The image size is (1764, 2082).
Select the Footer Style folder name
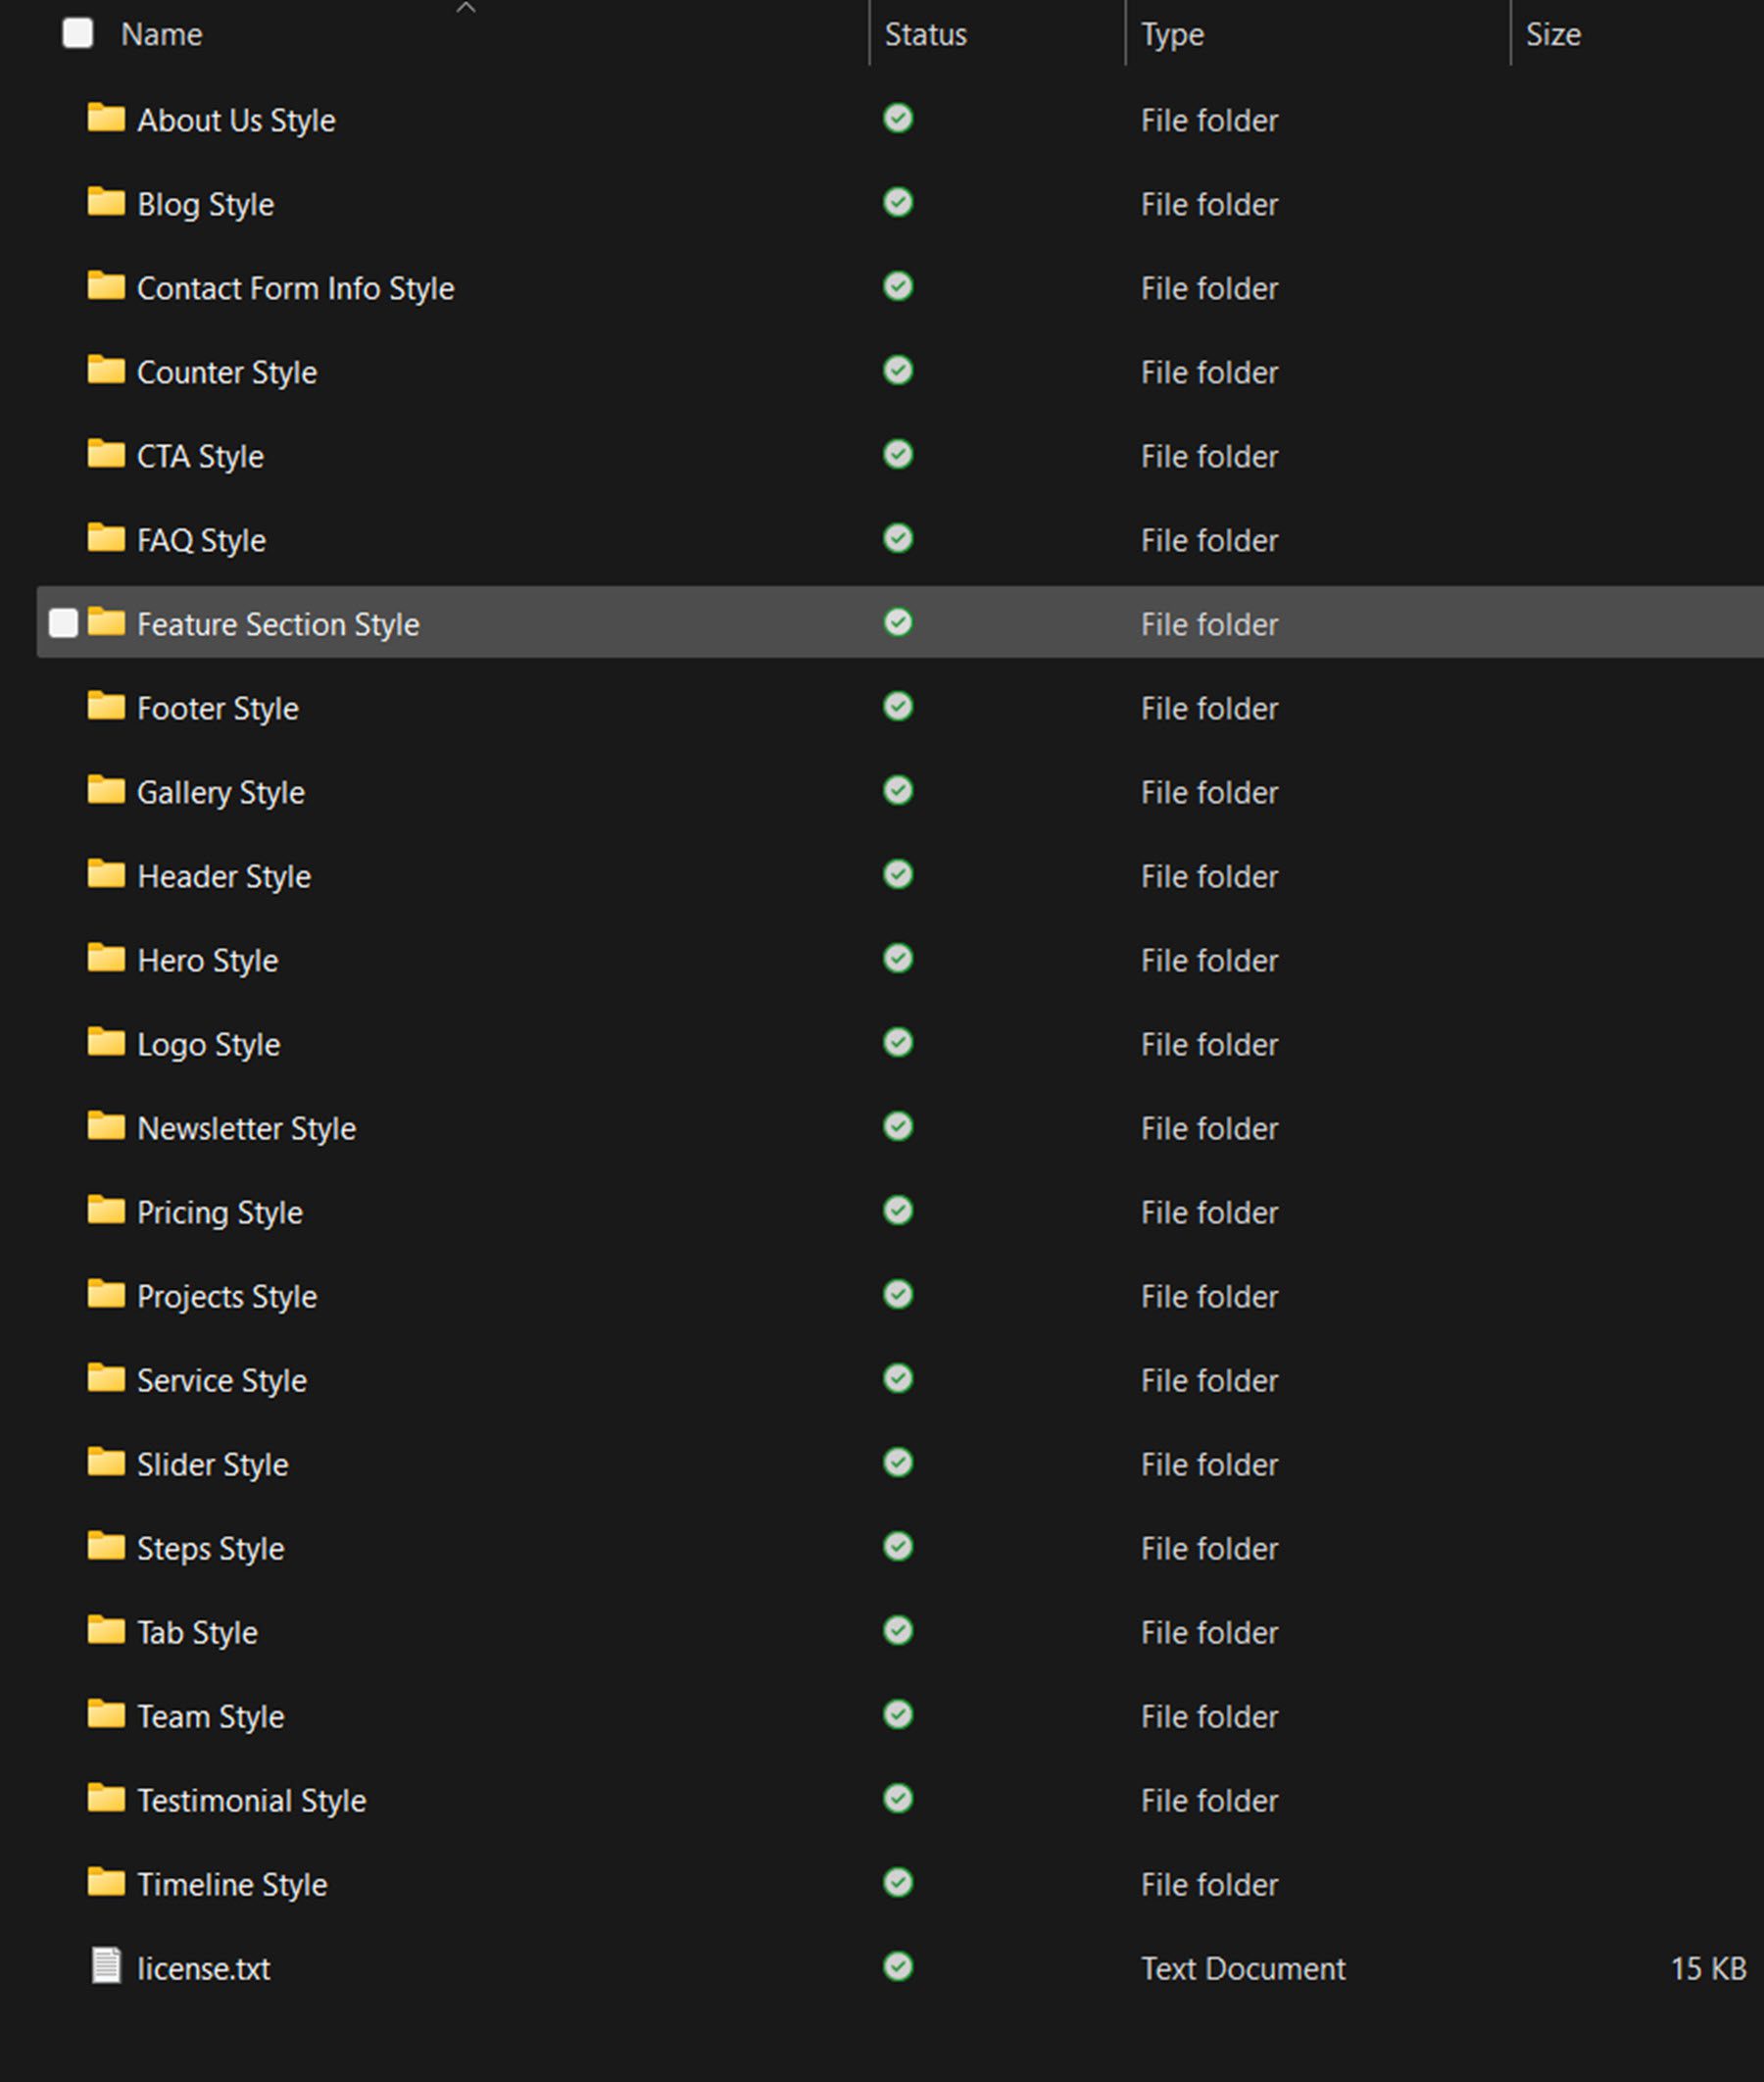point(217,709)
